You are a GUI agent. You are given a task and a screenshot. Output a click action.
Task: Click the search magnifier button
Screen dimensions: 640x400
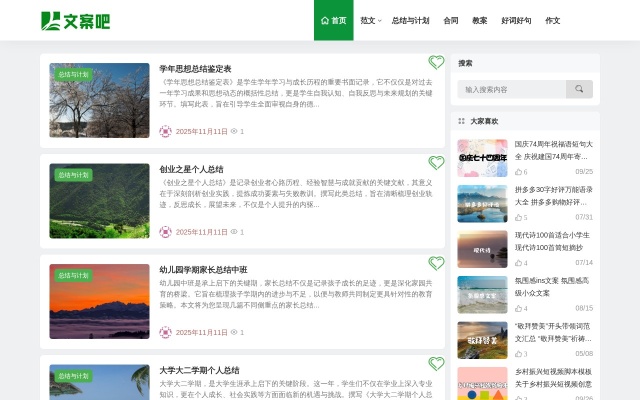point(579,89)
